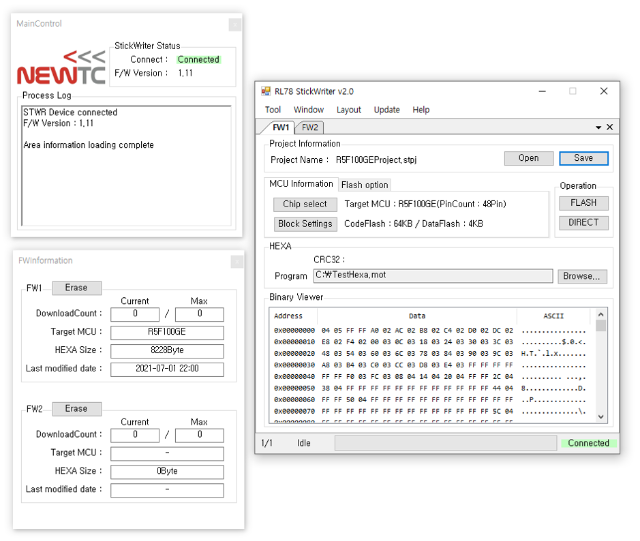Image resolution: width=640 pixels, height=541 pixels.
Task: Erase the FW1 firmware slot
Action: [76, 287]
